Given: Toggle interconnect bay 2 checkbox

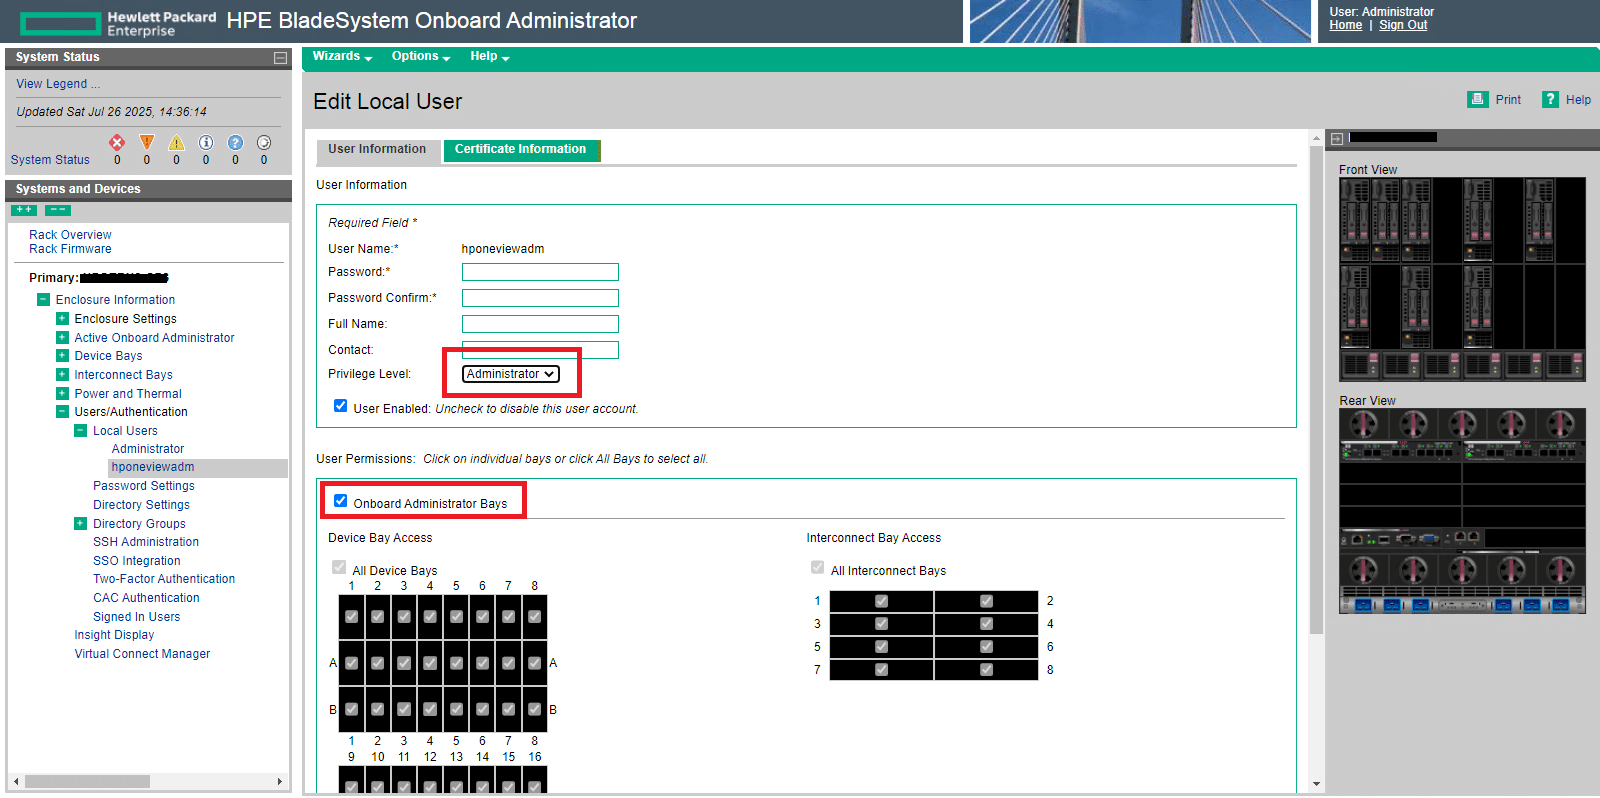Looking at the screenshot, I should tap(986, 601).
